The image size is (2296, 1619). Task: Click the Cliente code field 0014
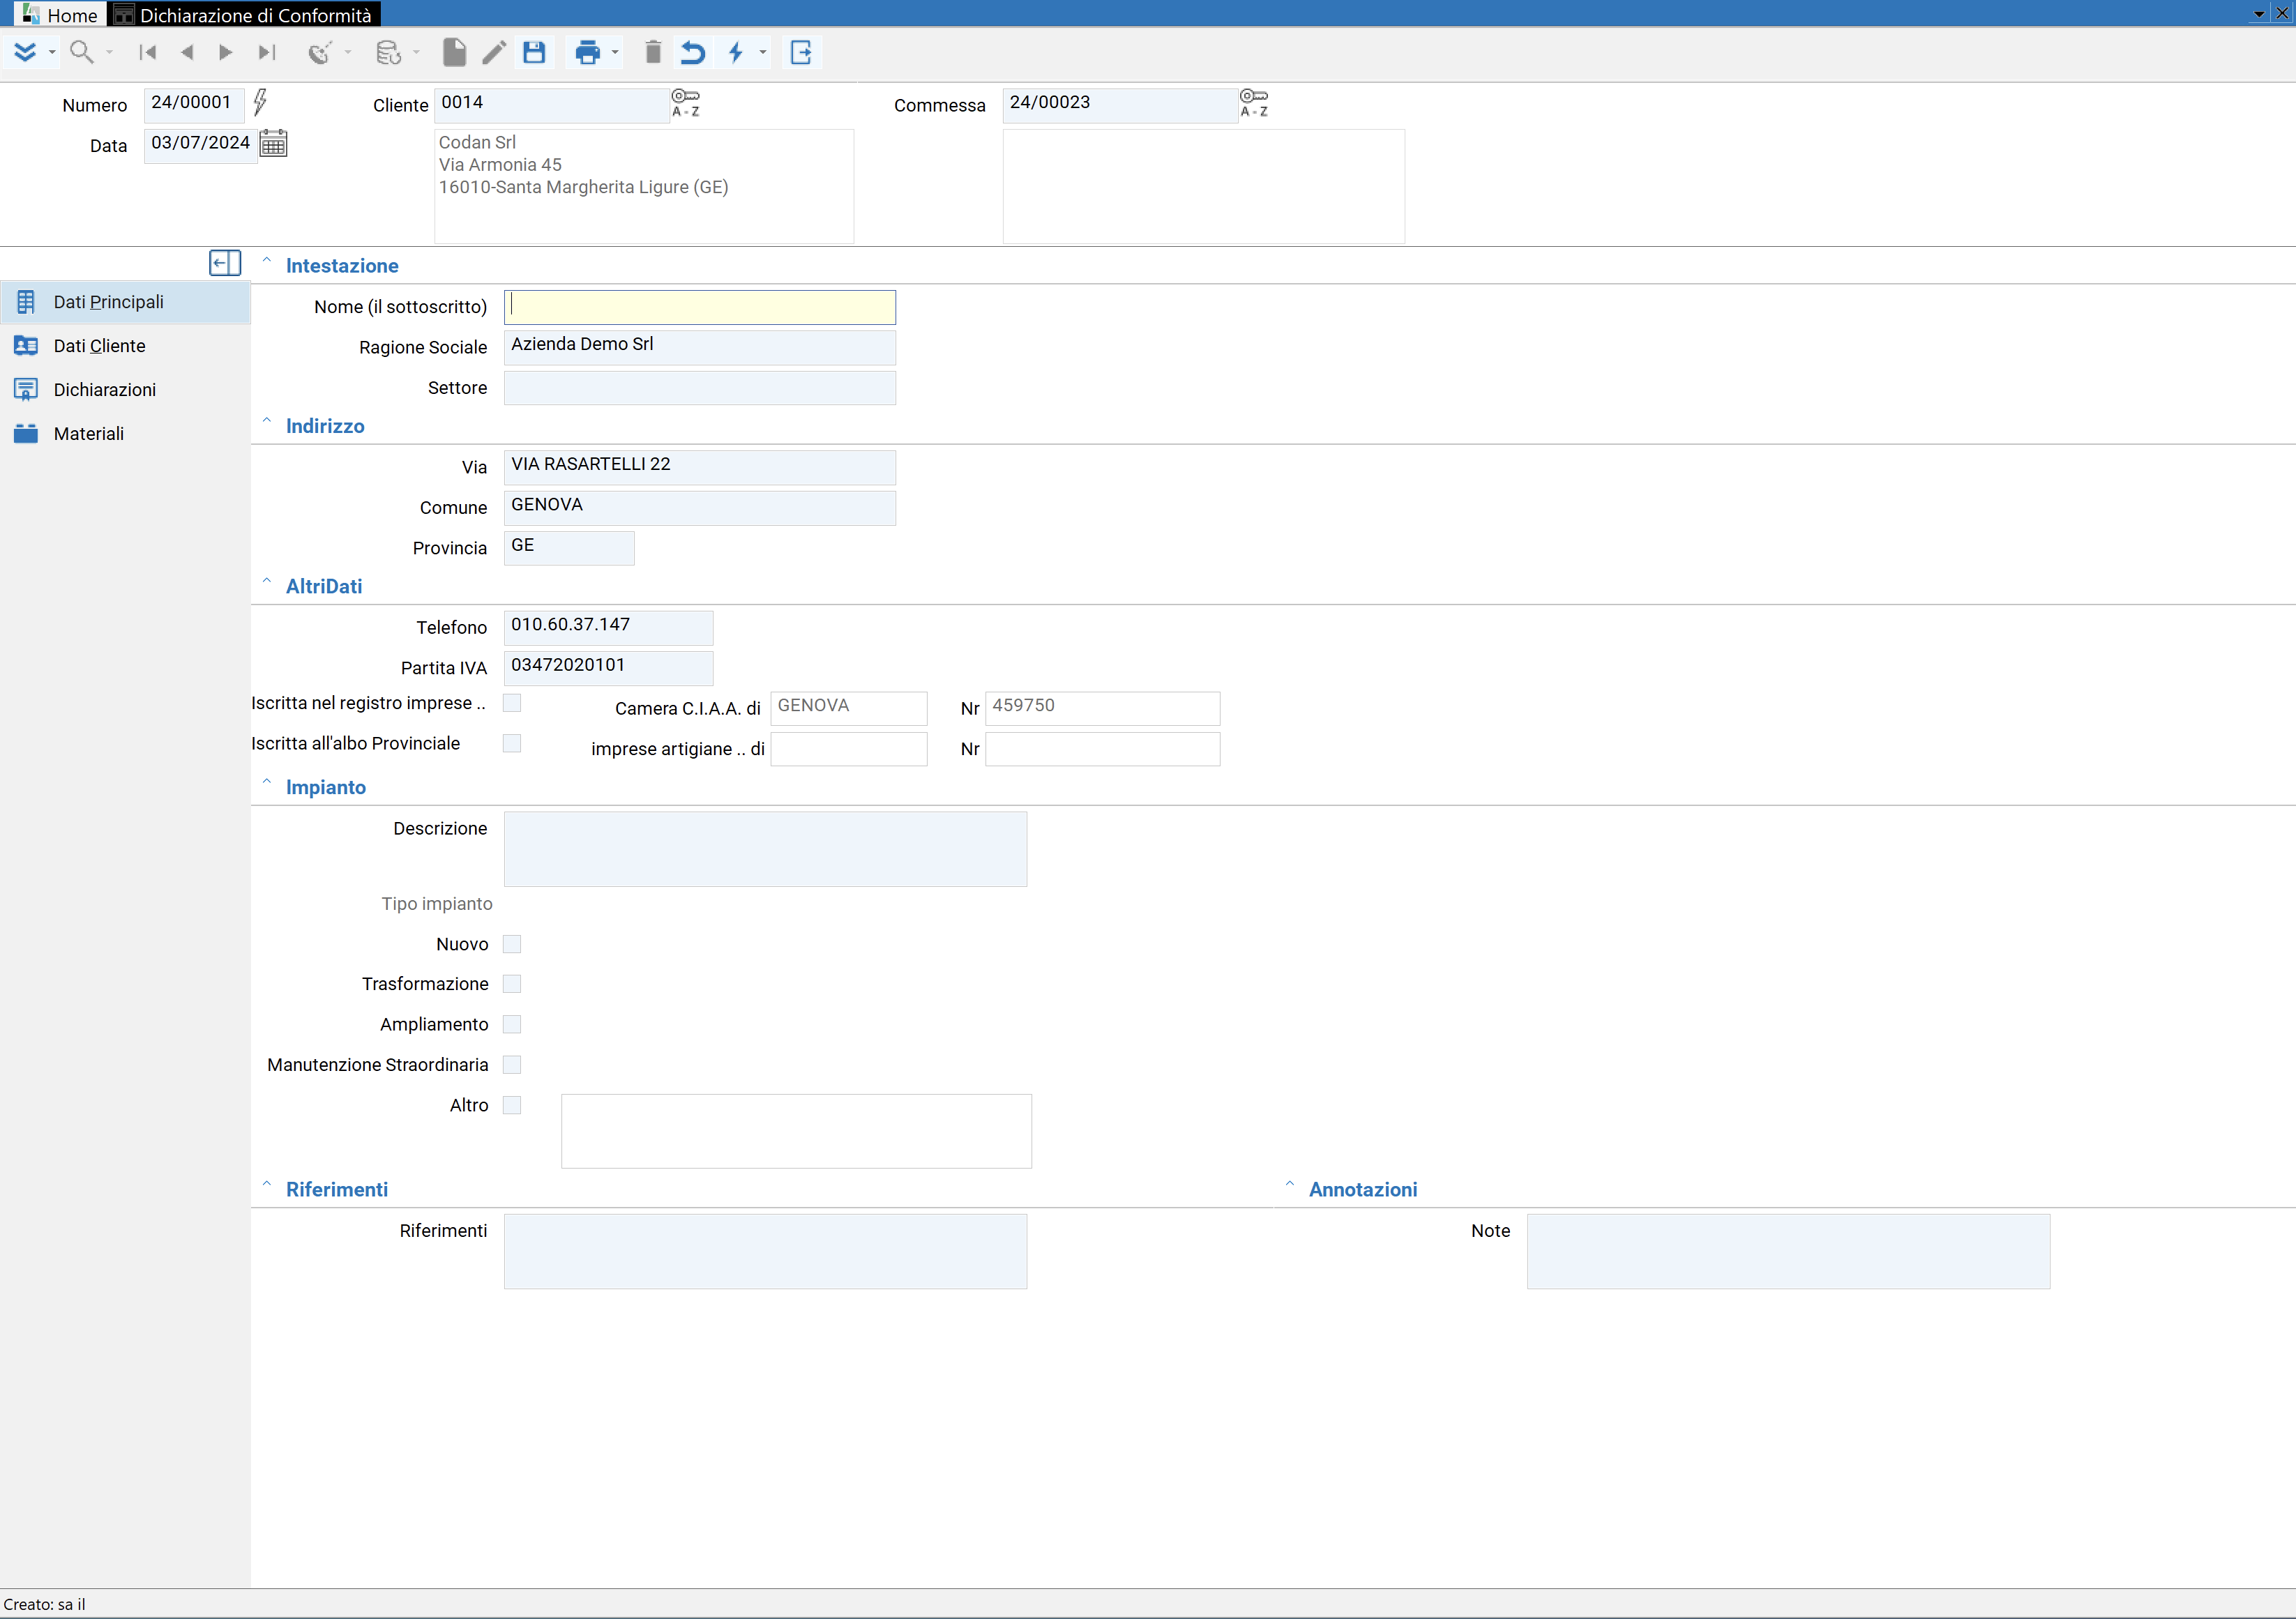pyautogui.click(x=552, y=105)
